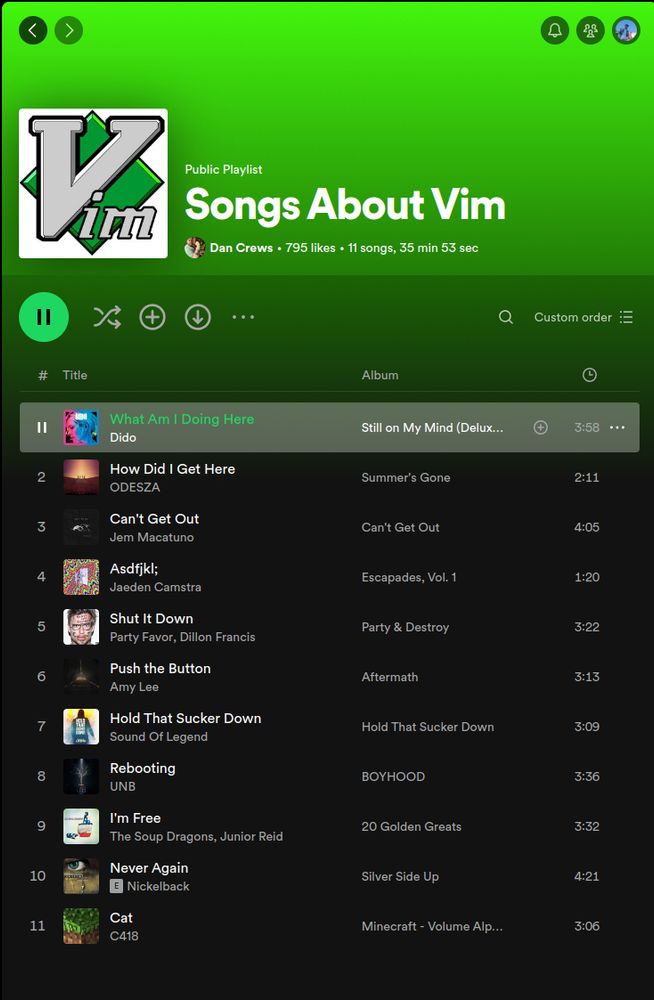Image resolution: width=654 pixels, height=1000 pixels.
Task: Open more options for the playlist
Action: (x=243, y=317)
